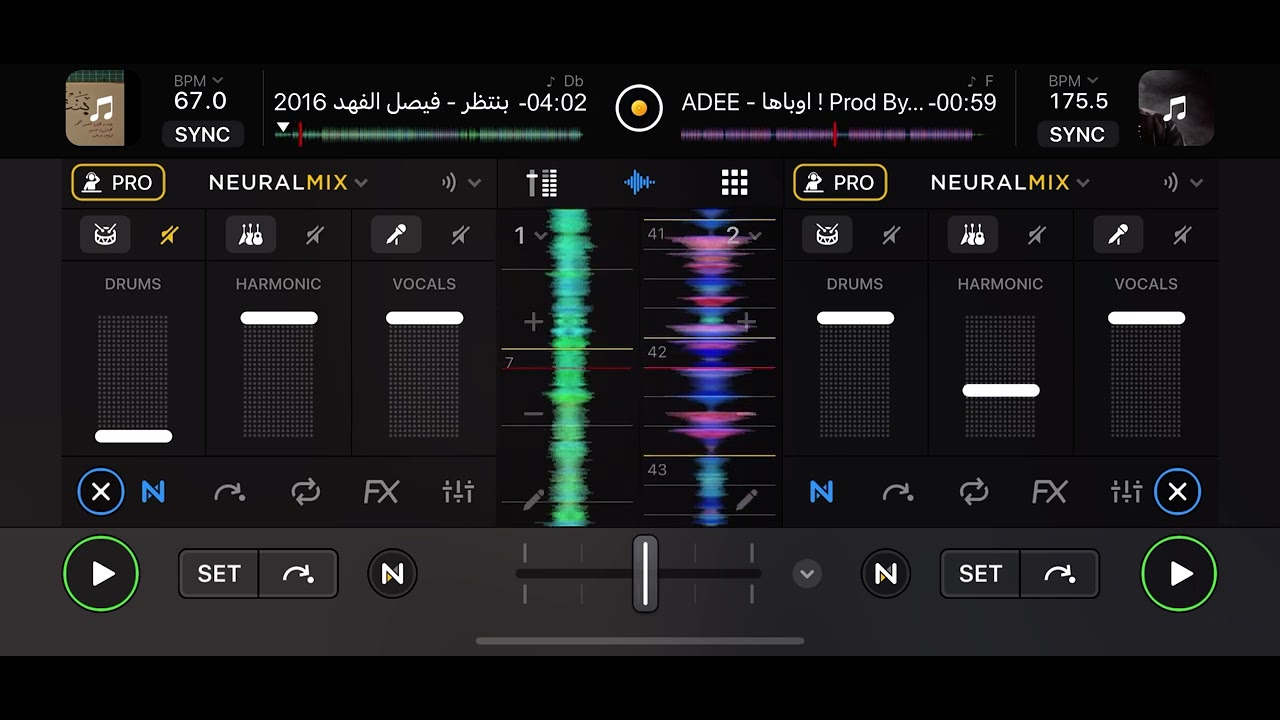This screenshot has height=720, width=1280.
Task: Play the left deck track
Action: 101,574
